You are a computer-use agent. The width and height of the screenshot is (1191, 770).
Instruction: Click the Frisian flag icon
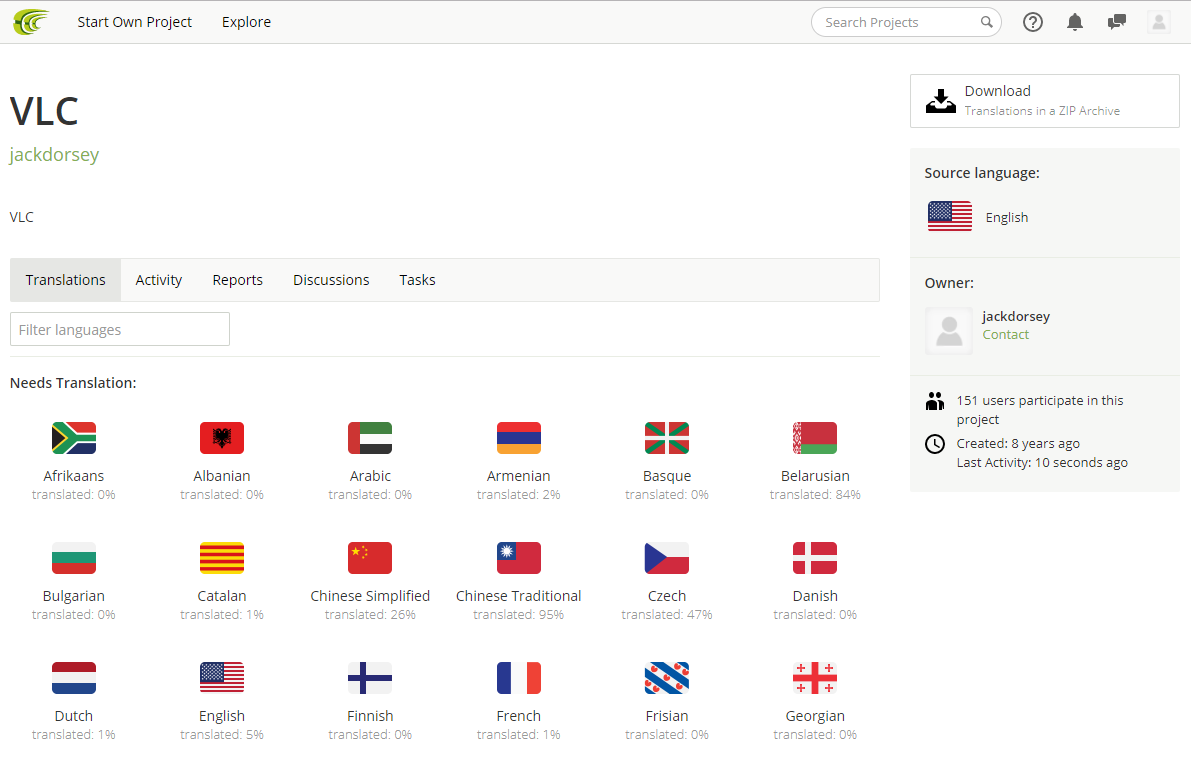667,678
